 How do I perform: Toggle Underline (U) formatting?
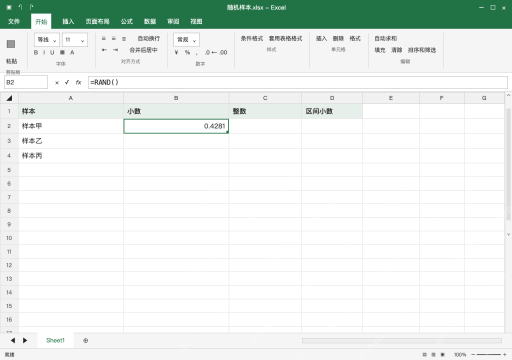pos(52,52)
